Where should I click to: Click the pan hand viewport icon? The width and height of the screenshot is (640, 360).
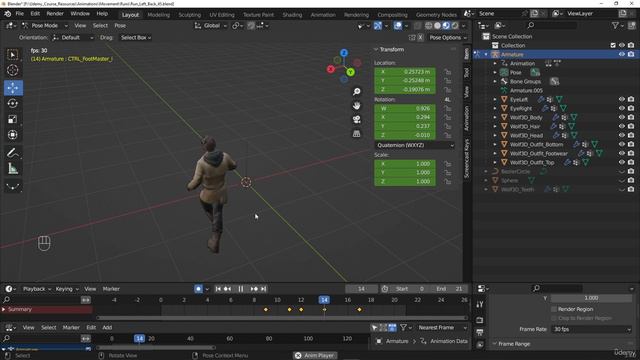(357, 105)
